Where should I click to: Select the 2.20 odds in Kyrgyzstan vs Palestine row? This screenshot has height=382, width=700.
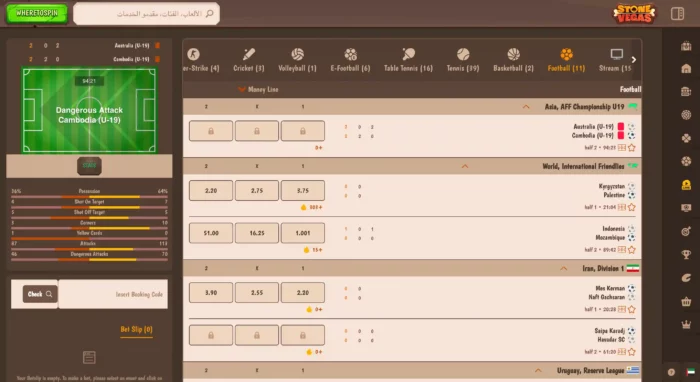[211, 191]
